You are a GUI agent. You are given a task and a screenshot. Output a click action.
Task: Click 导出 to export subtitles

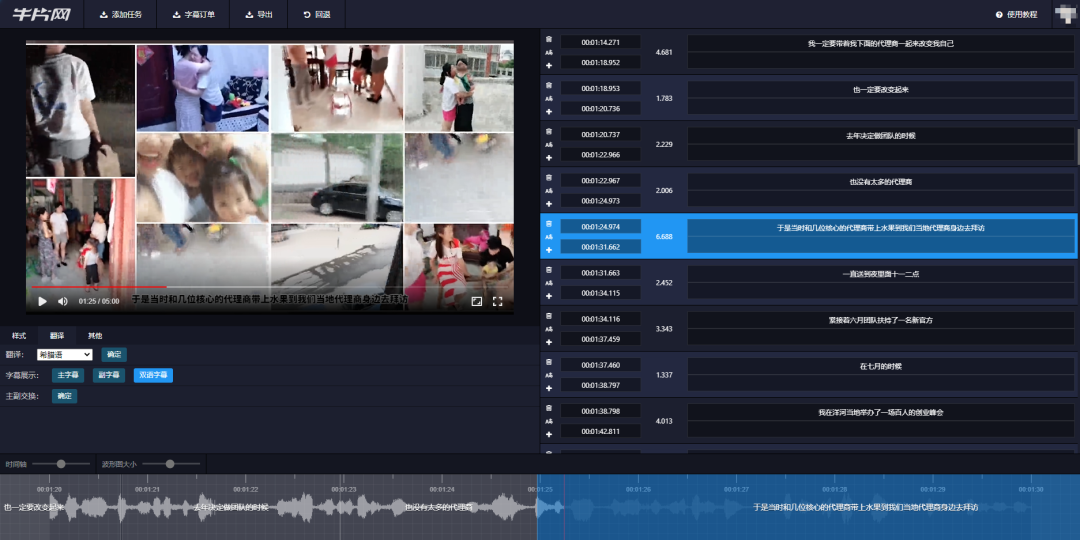[259, 14]
